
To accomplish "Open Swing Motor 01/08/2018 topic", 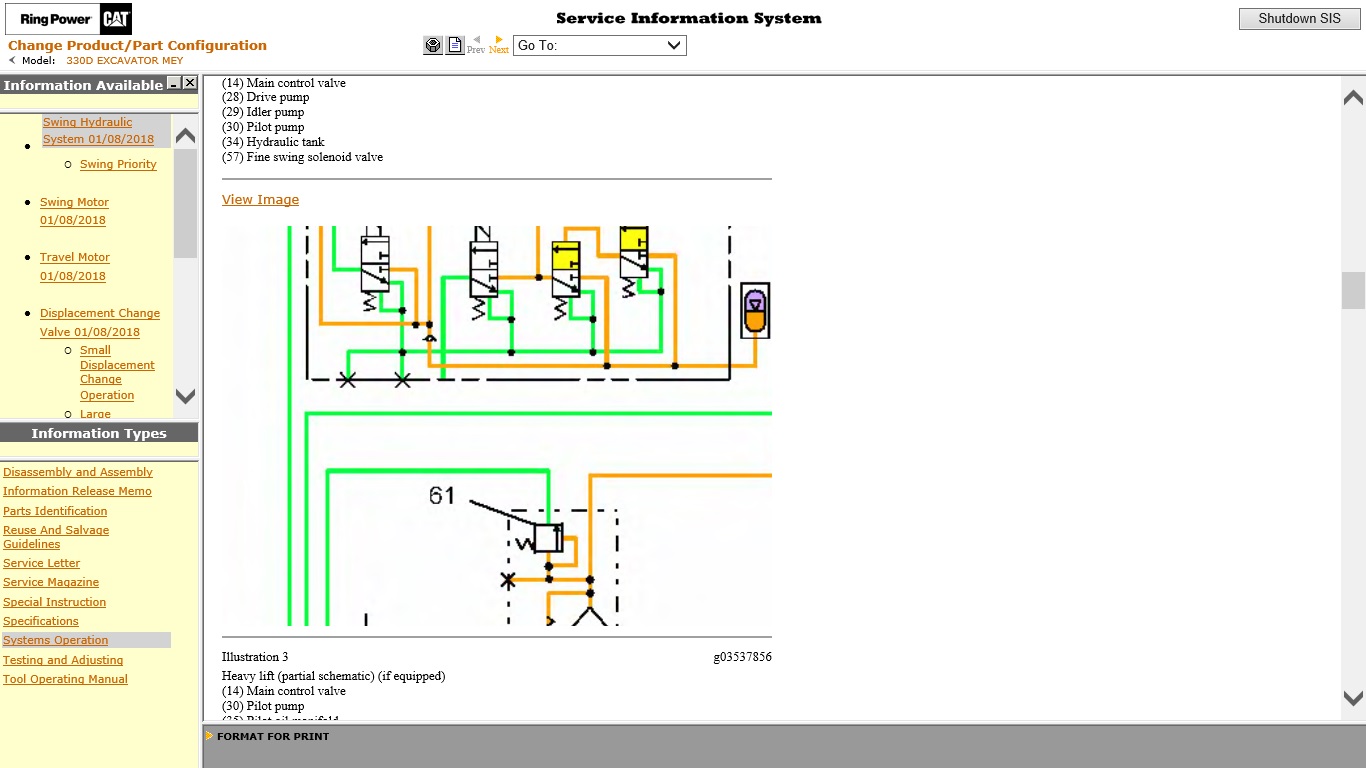I will pos(74,211).
